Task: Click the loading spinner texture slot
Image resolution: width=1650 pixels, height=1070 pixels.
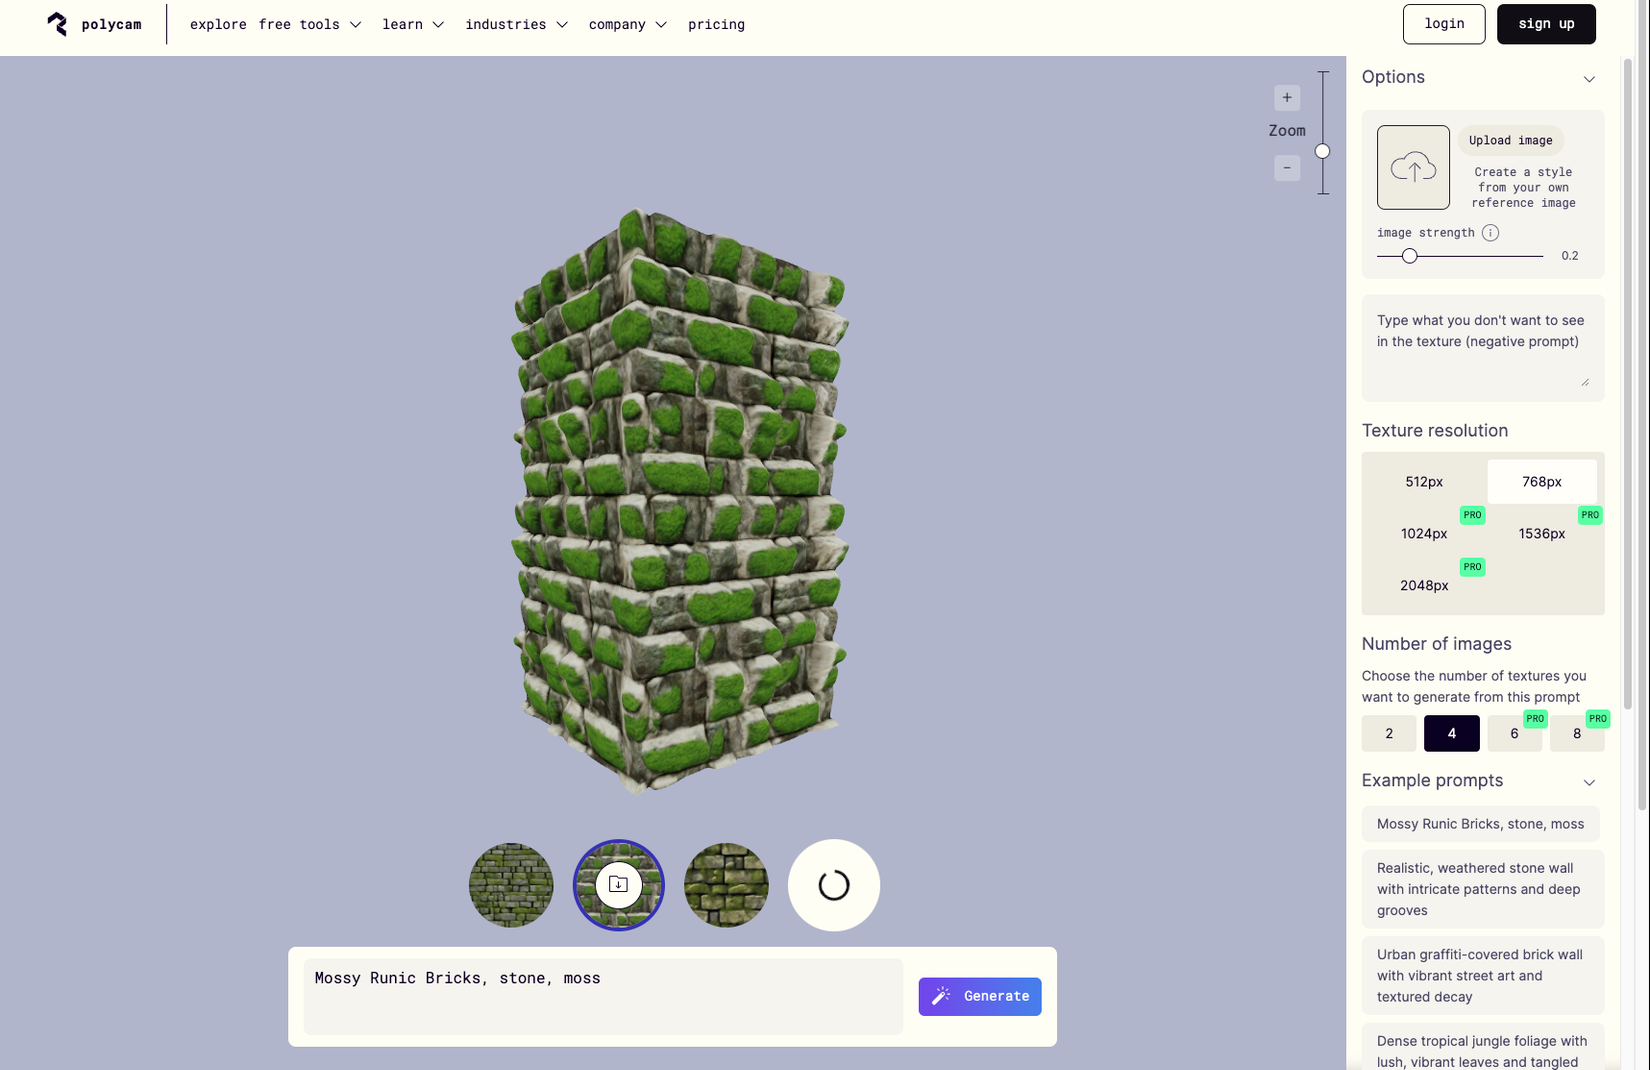Action: tap(834, 885)
